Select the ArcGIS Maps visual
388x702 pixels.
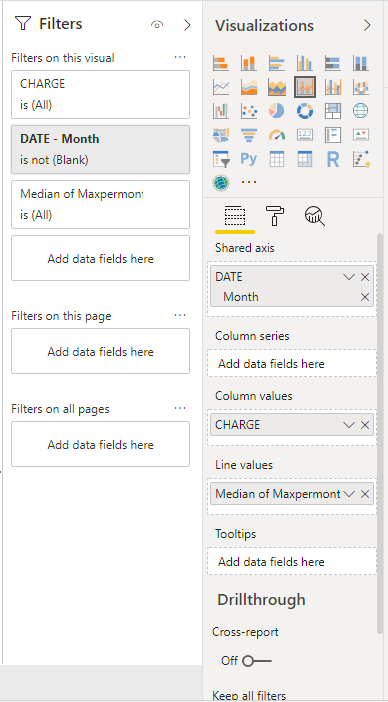[221, 182]
